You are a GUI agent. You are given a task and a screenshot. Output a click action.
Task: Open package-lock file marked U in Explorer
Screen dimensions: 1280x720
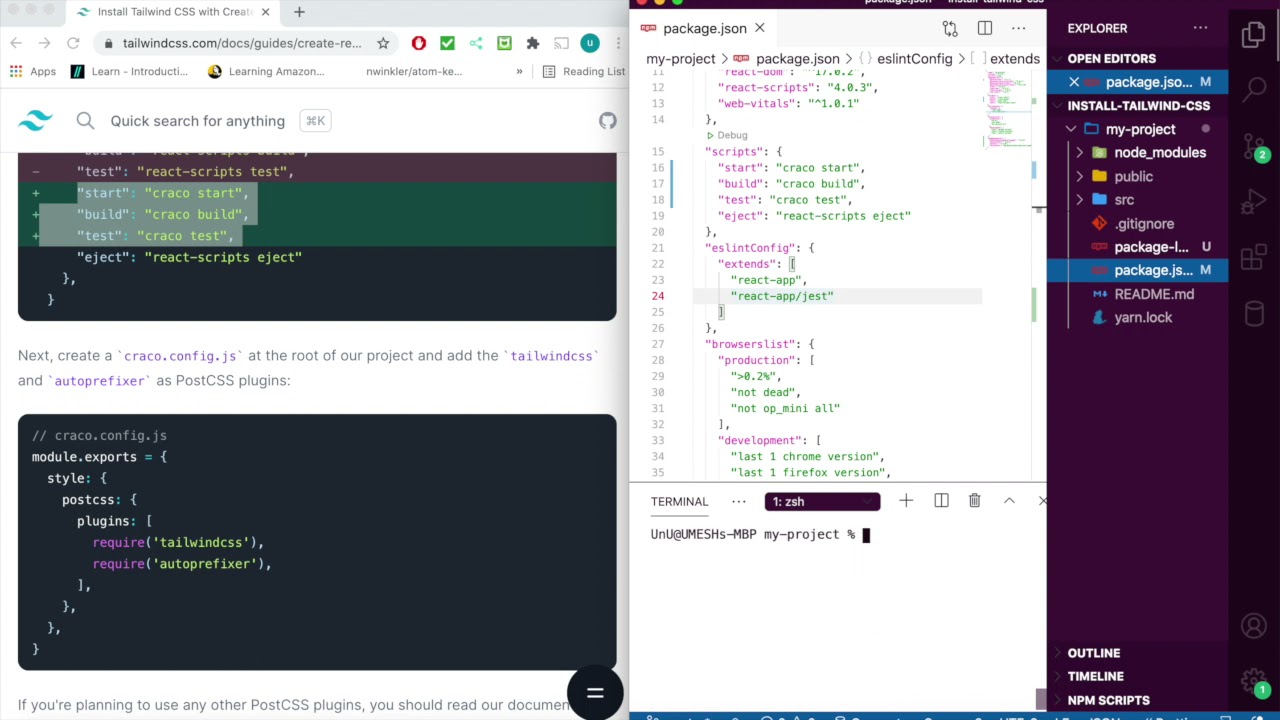1151,247
